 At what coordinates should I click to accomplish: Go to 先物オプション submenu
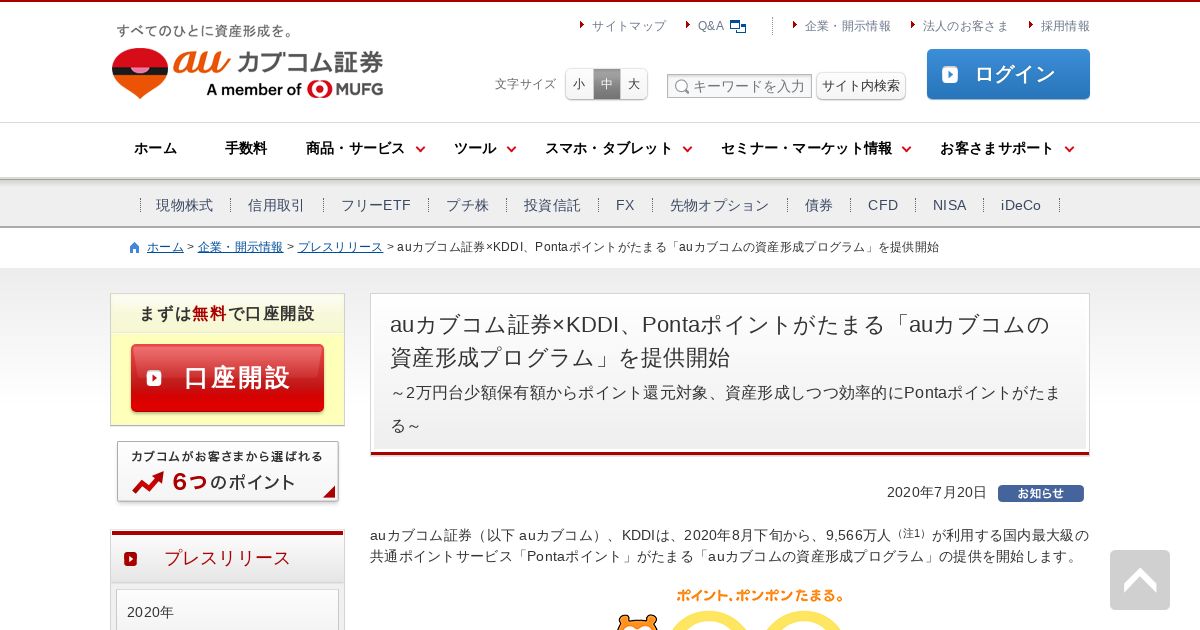tap(719, 205)
